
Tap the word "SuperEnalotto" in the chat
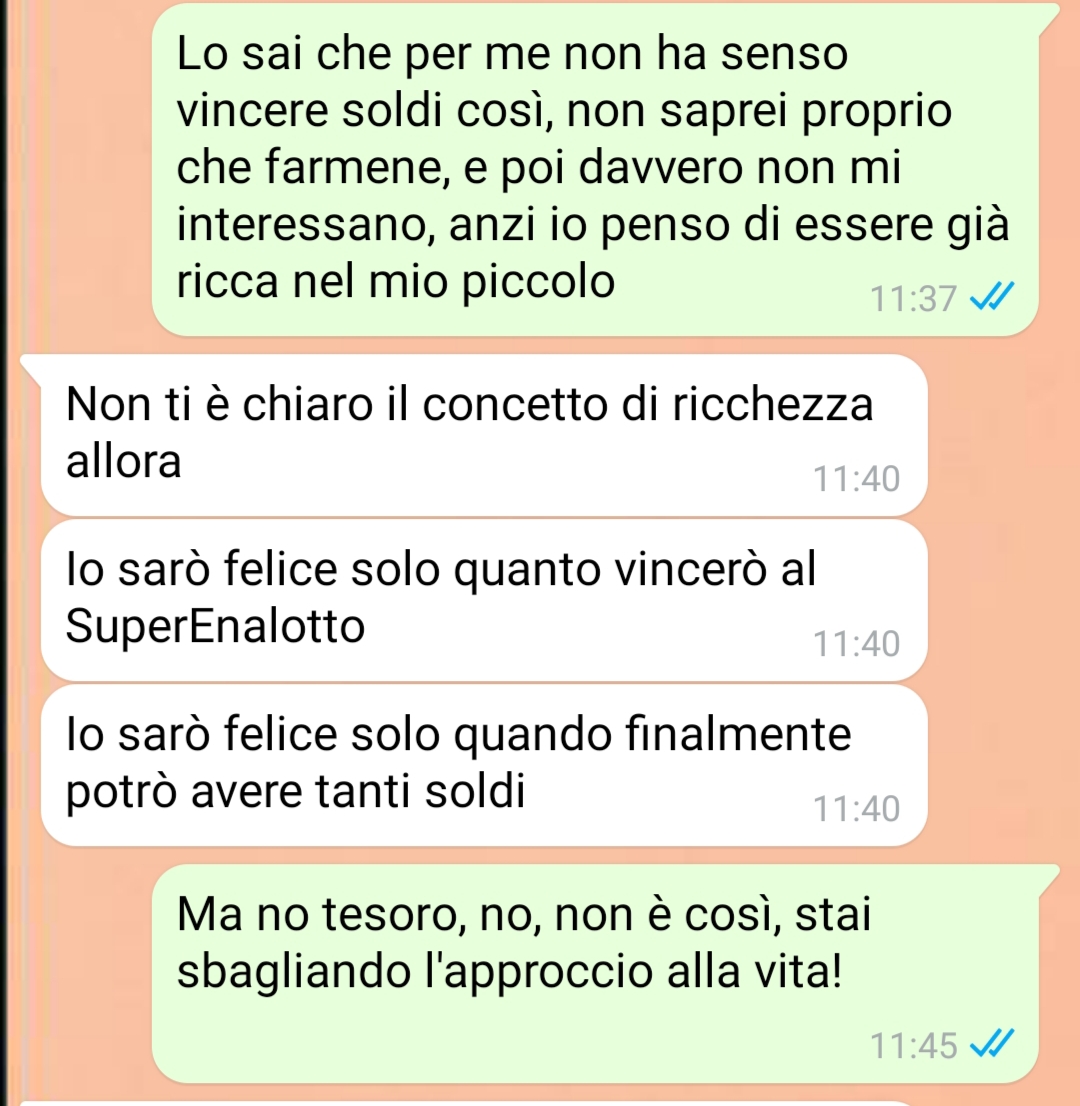215,626
